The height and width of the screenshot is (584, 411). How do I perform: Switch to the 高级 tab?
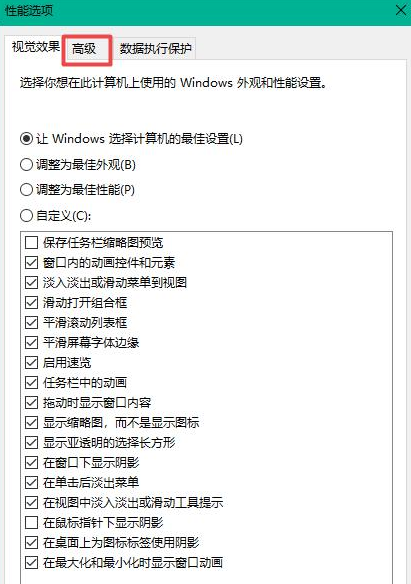coord(84,49)
